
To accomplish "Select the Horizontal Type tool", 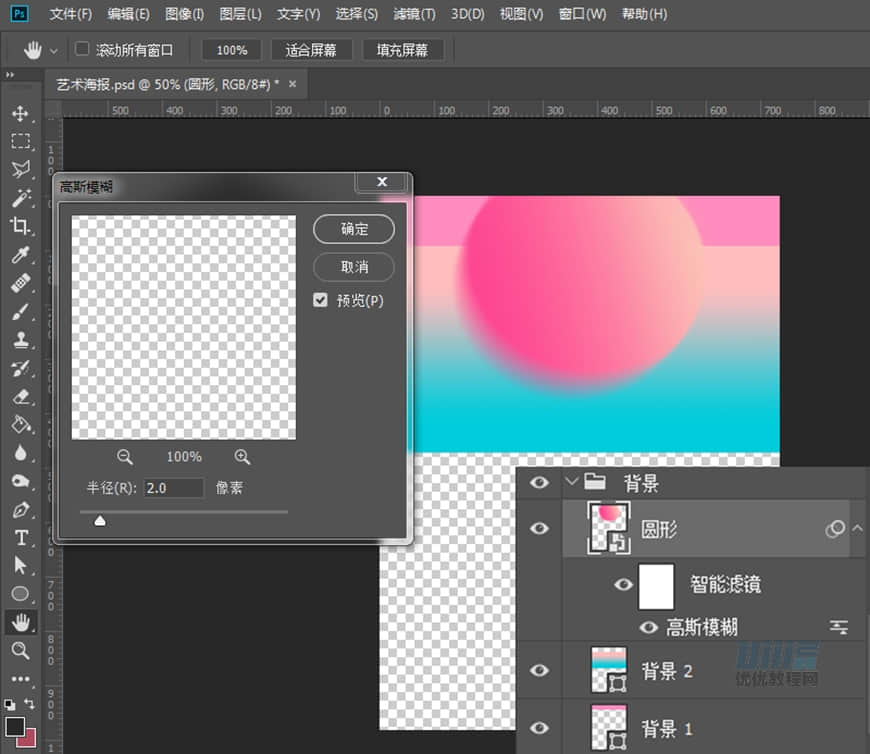I will point(20,538).
